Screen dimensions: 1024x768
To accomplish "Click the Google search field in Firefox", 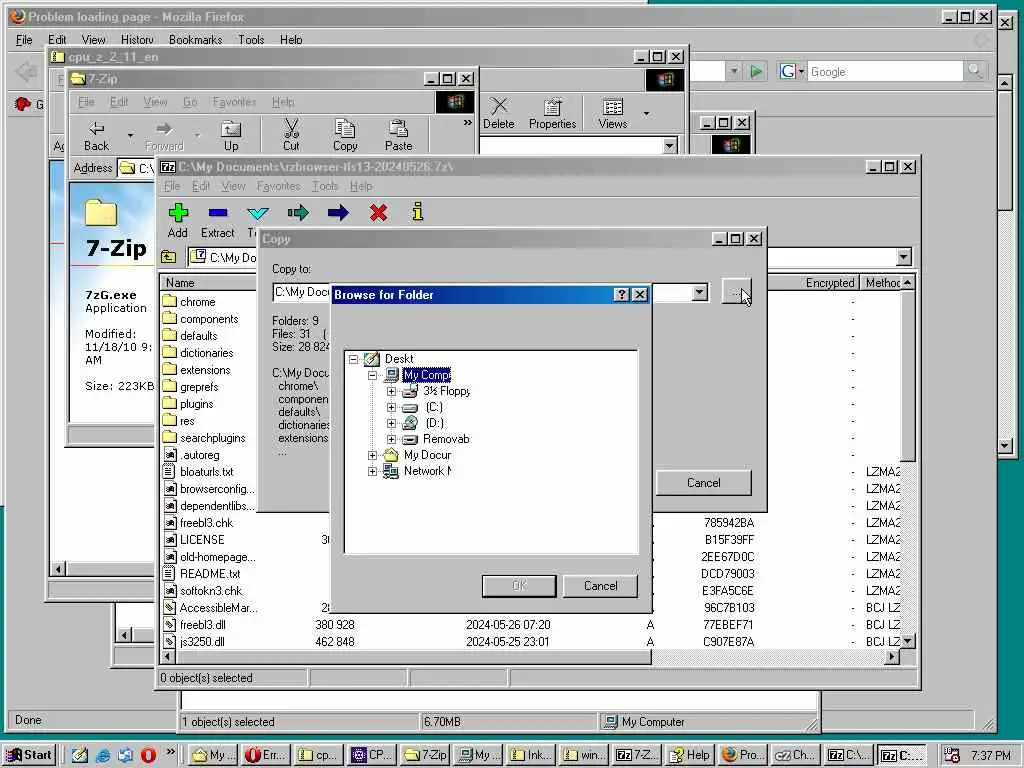I will tap(884, 72).
